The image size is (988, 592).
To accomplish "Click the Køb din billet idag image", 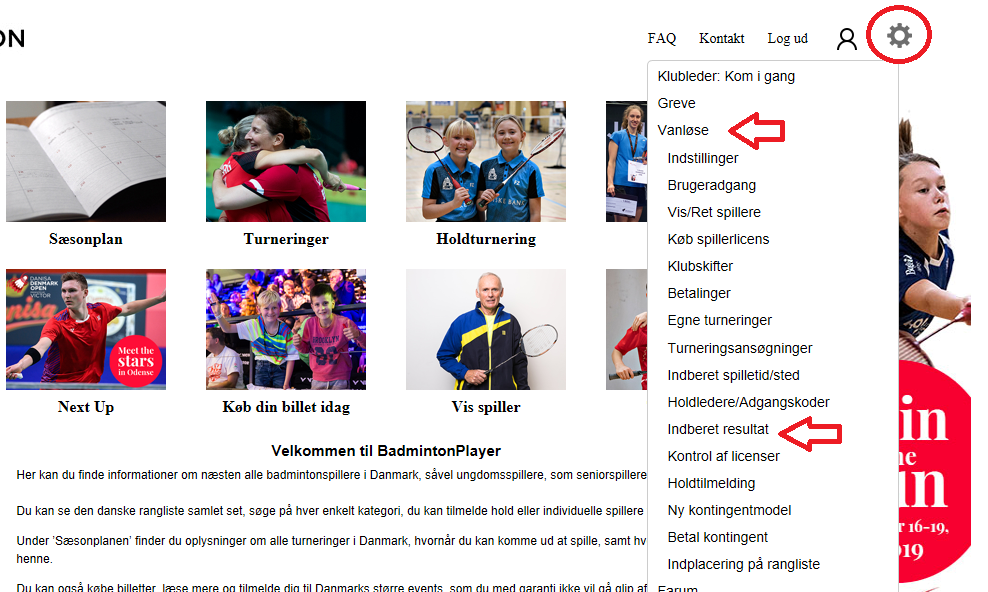I will 285,329.
